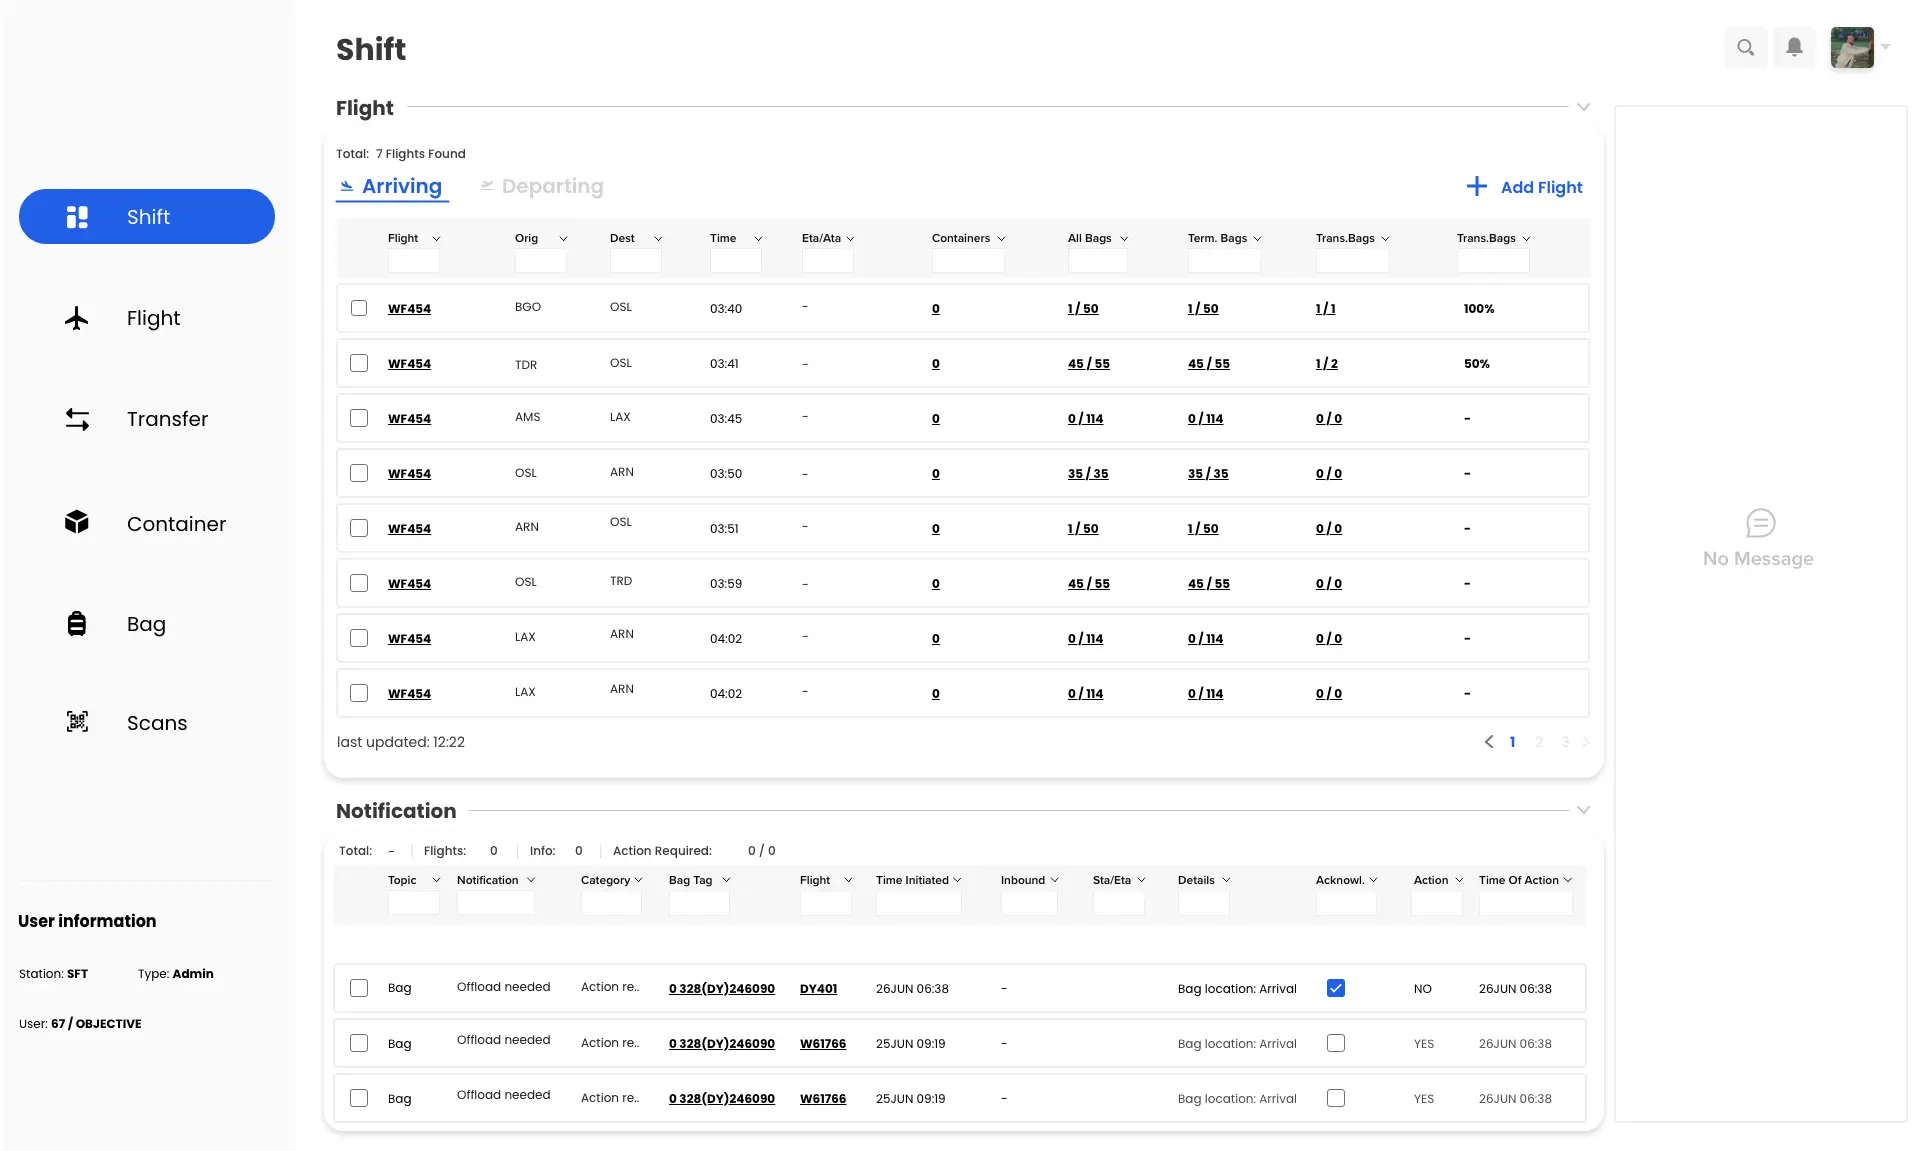Open the 45 / 55 All Bags link for TDR flight
1920x1151 pixels.
click(1088, 364)
